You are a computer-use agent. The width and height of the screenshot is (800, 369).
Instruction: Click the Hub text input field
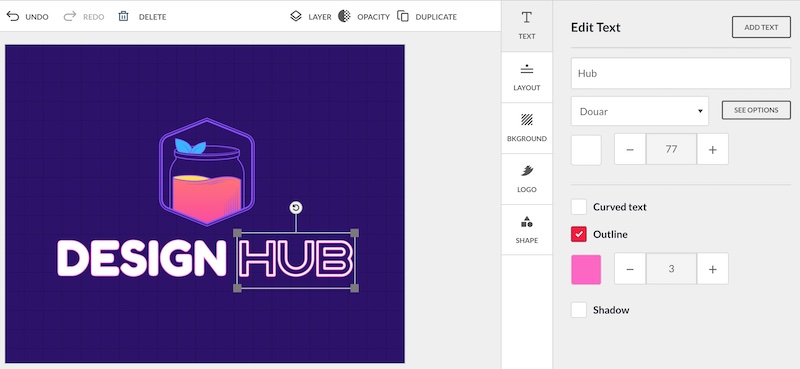(681, 73)
